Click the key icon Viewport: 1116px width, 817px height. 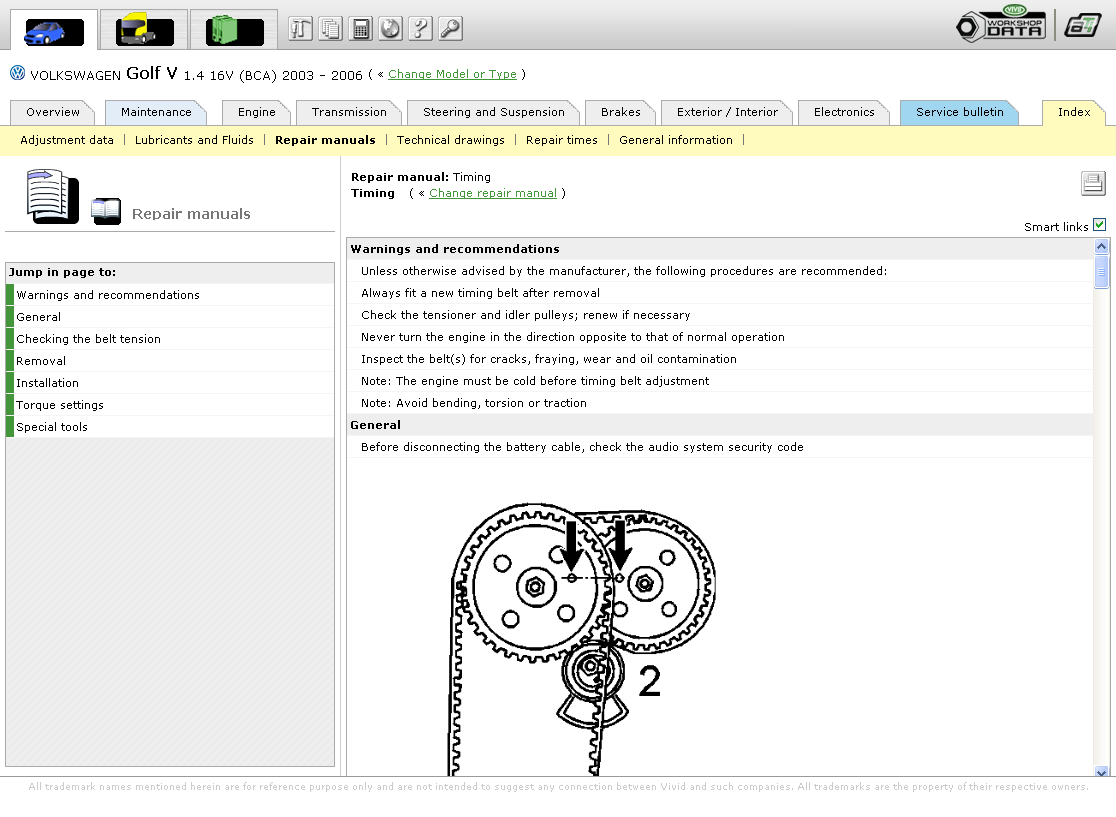(451, 28)
